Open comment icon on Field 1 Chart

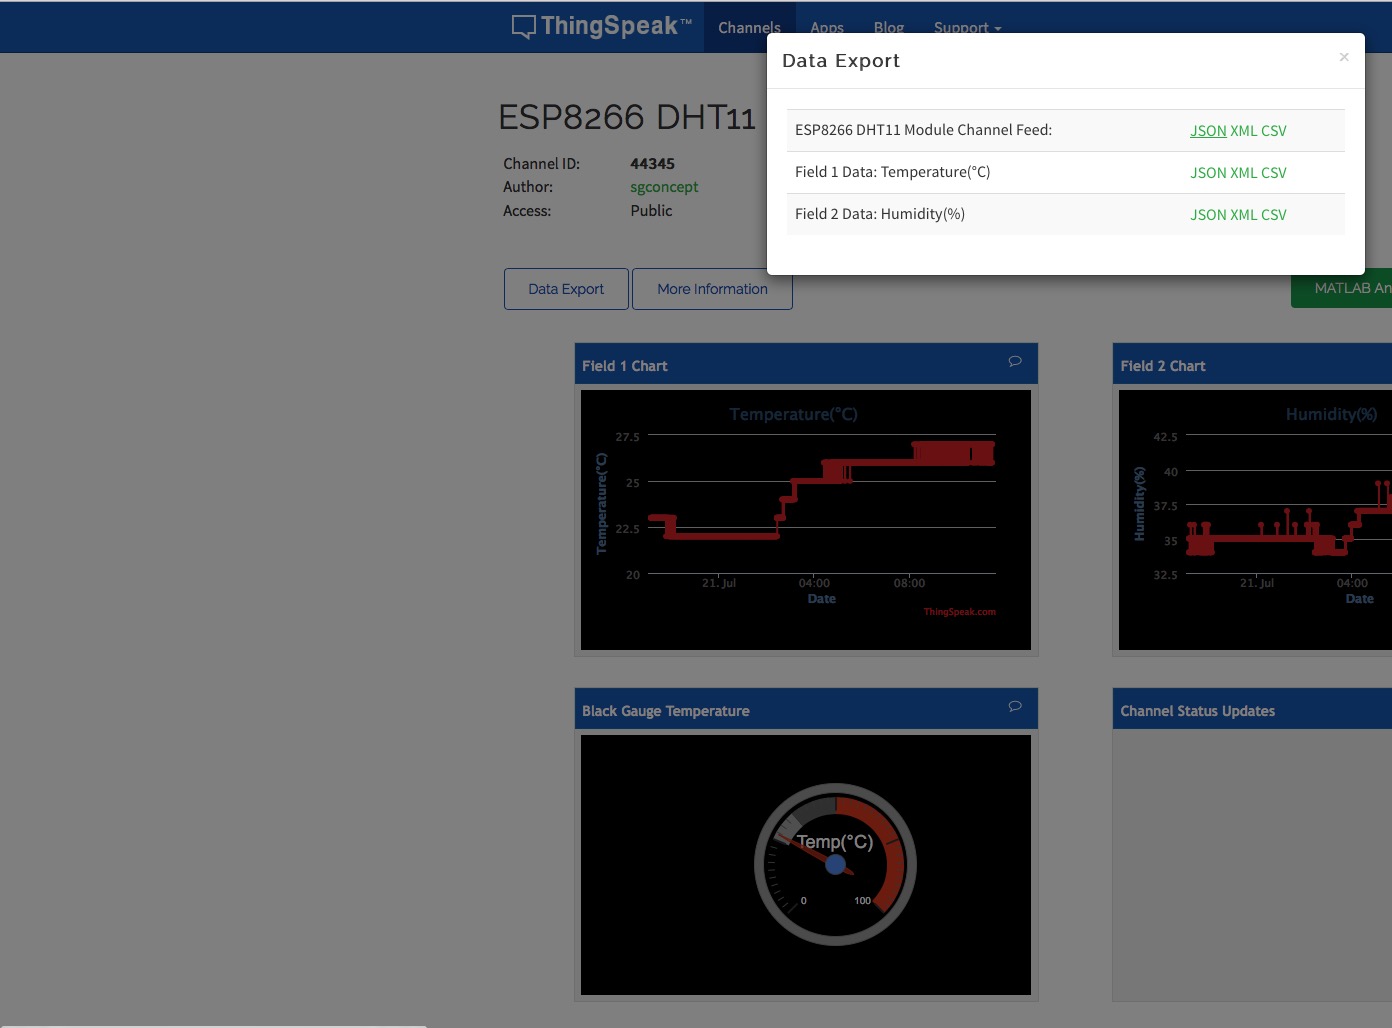(1015, 361)
